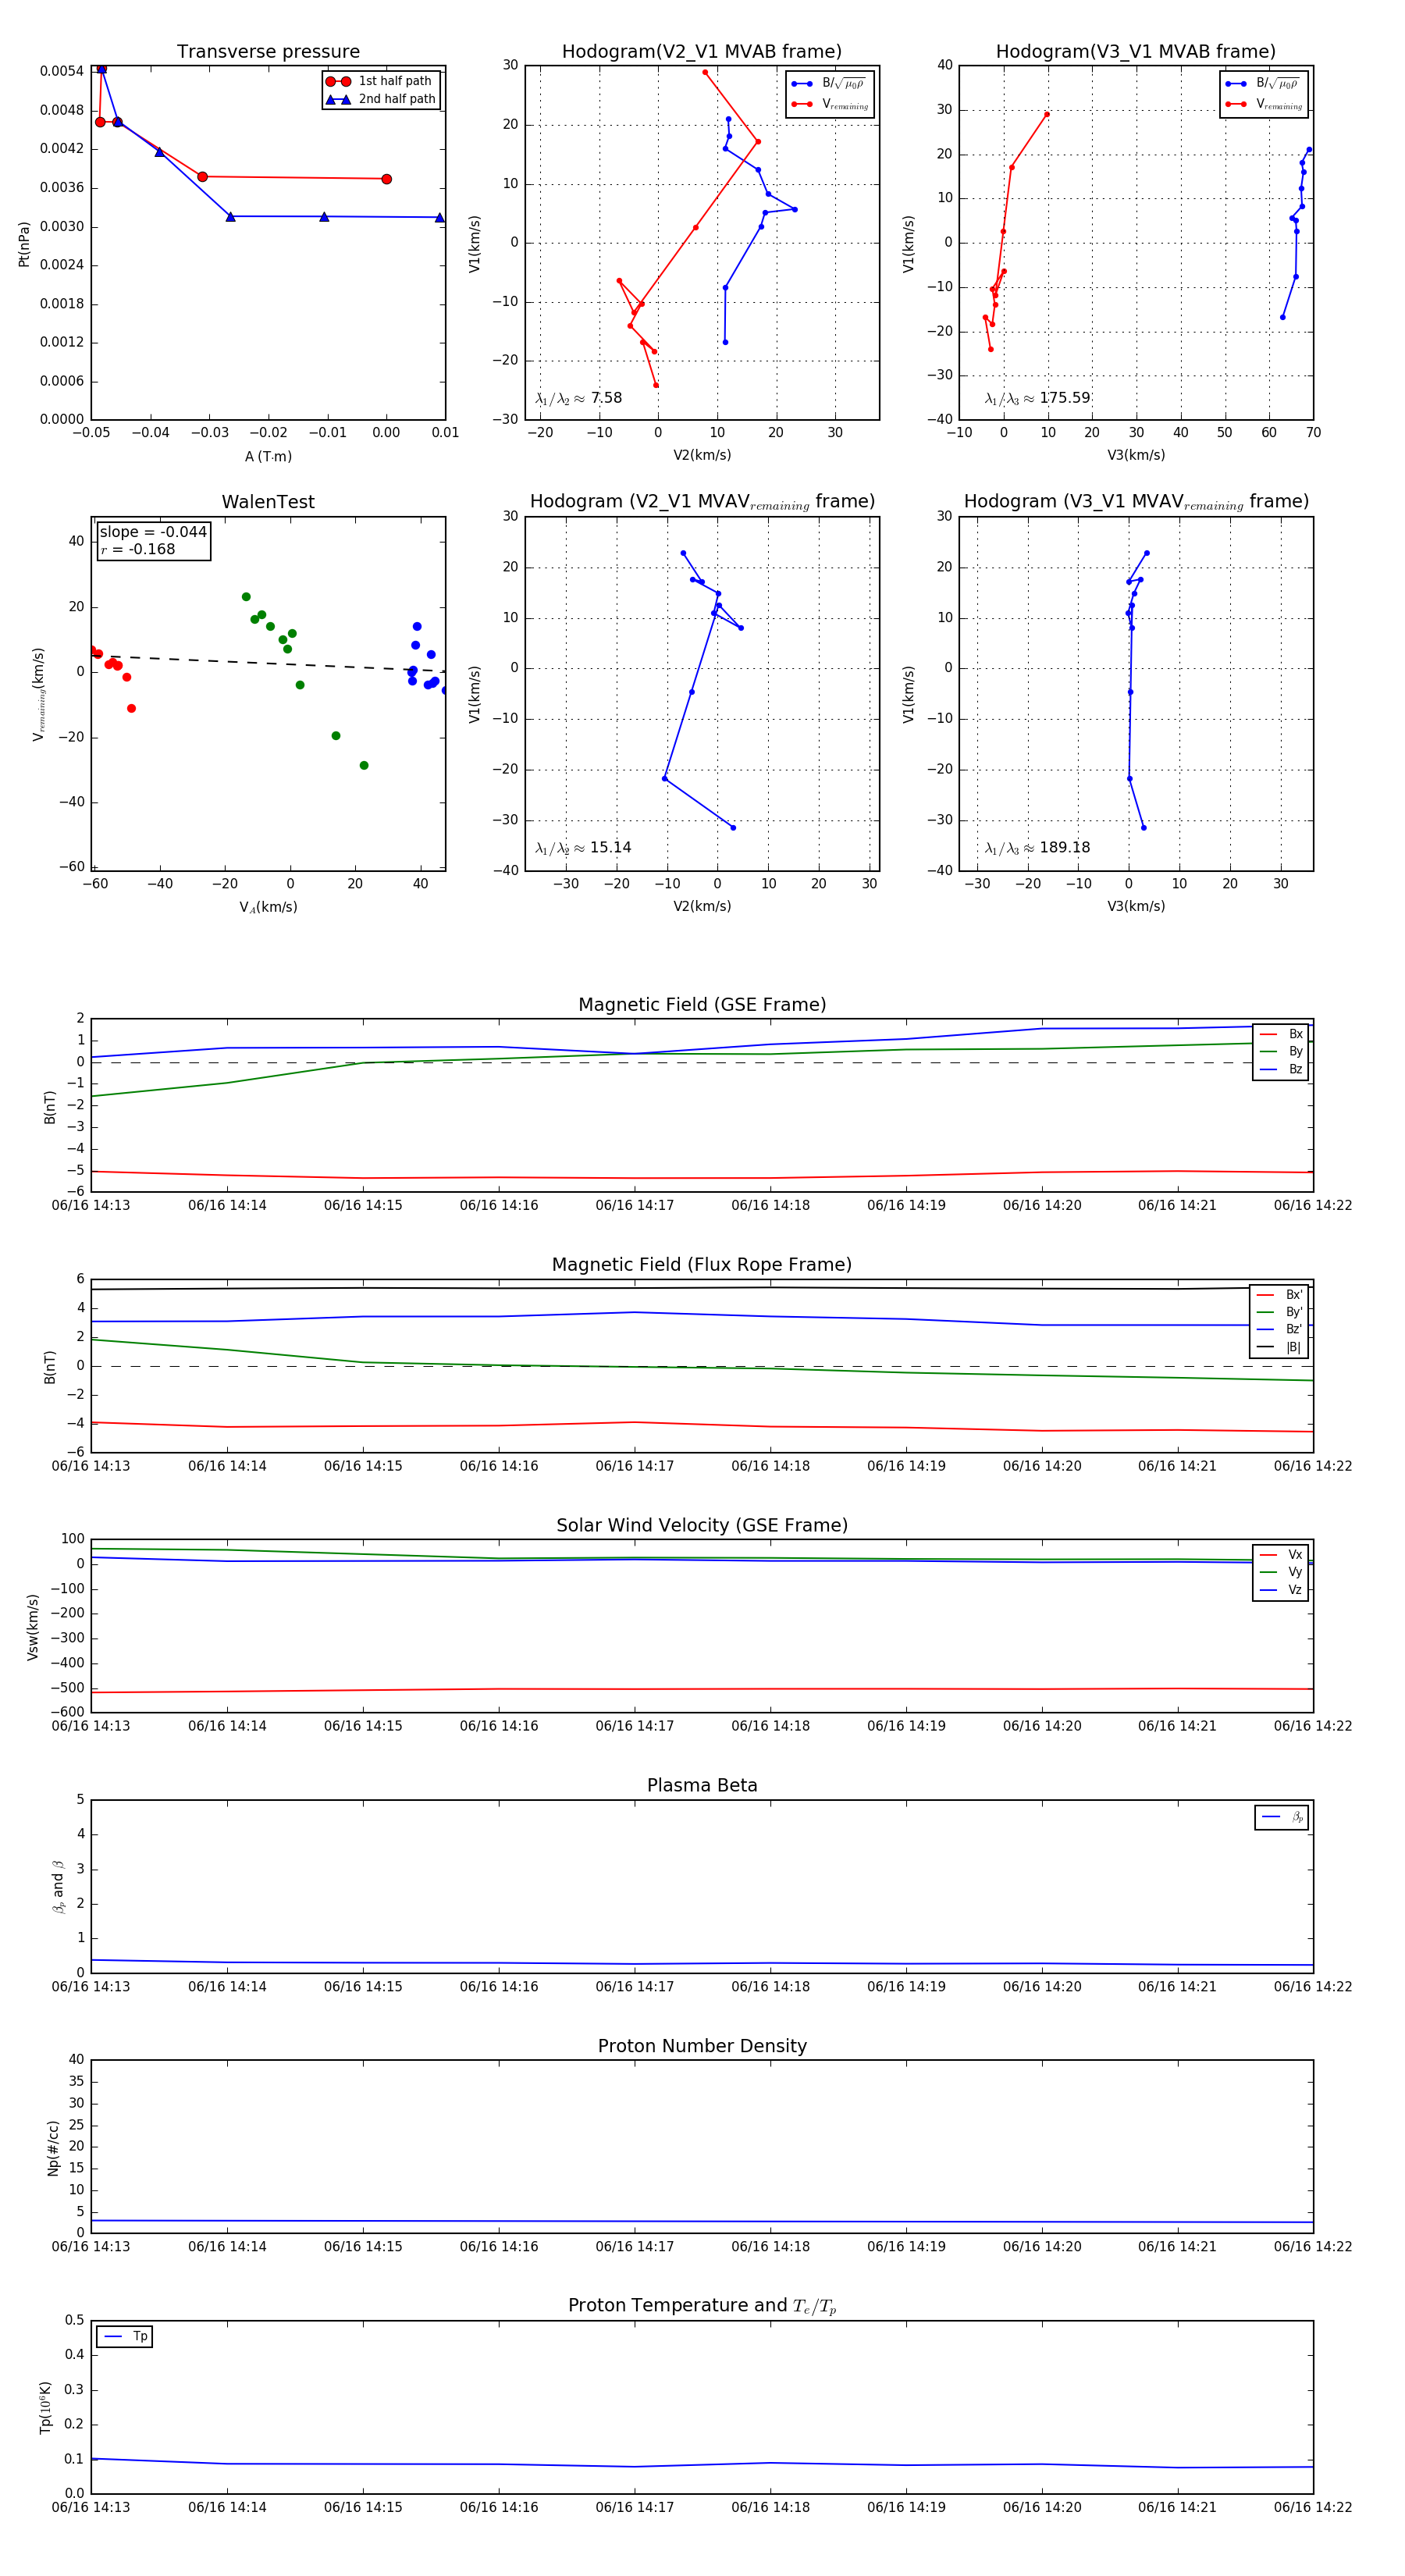Click the 'Bx' legend entry in GSE magnetic plot
1405x2576 pixels.
[x=1281, y=1034]
